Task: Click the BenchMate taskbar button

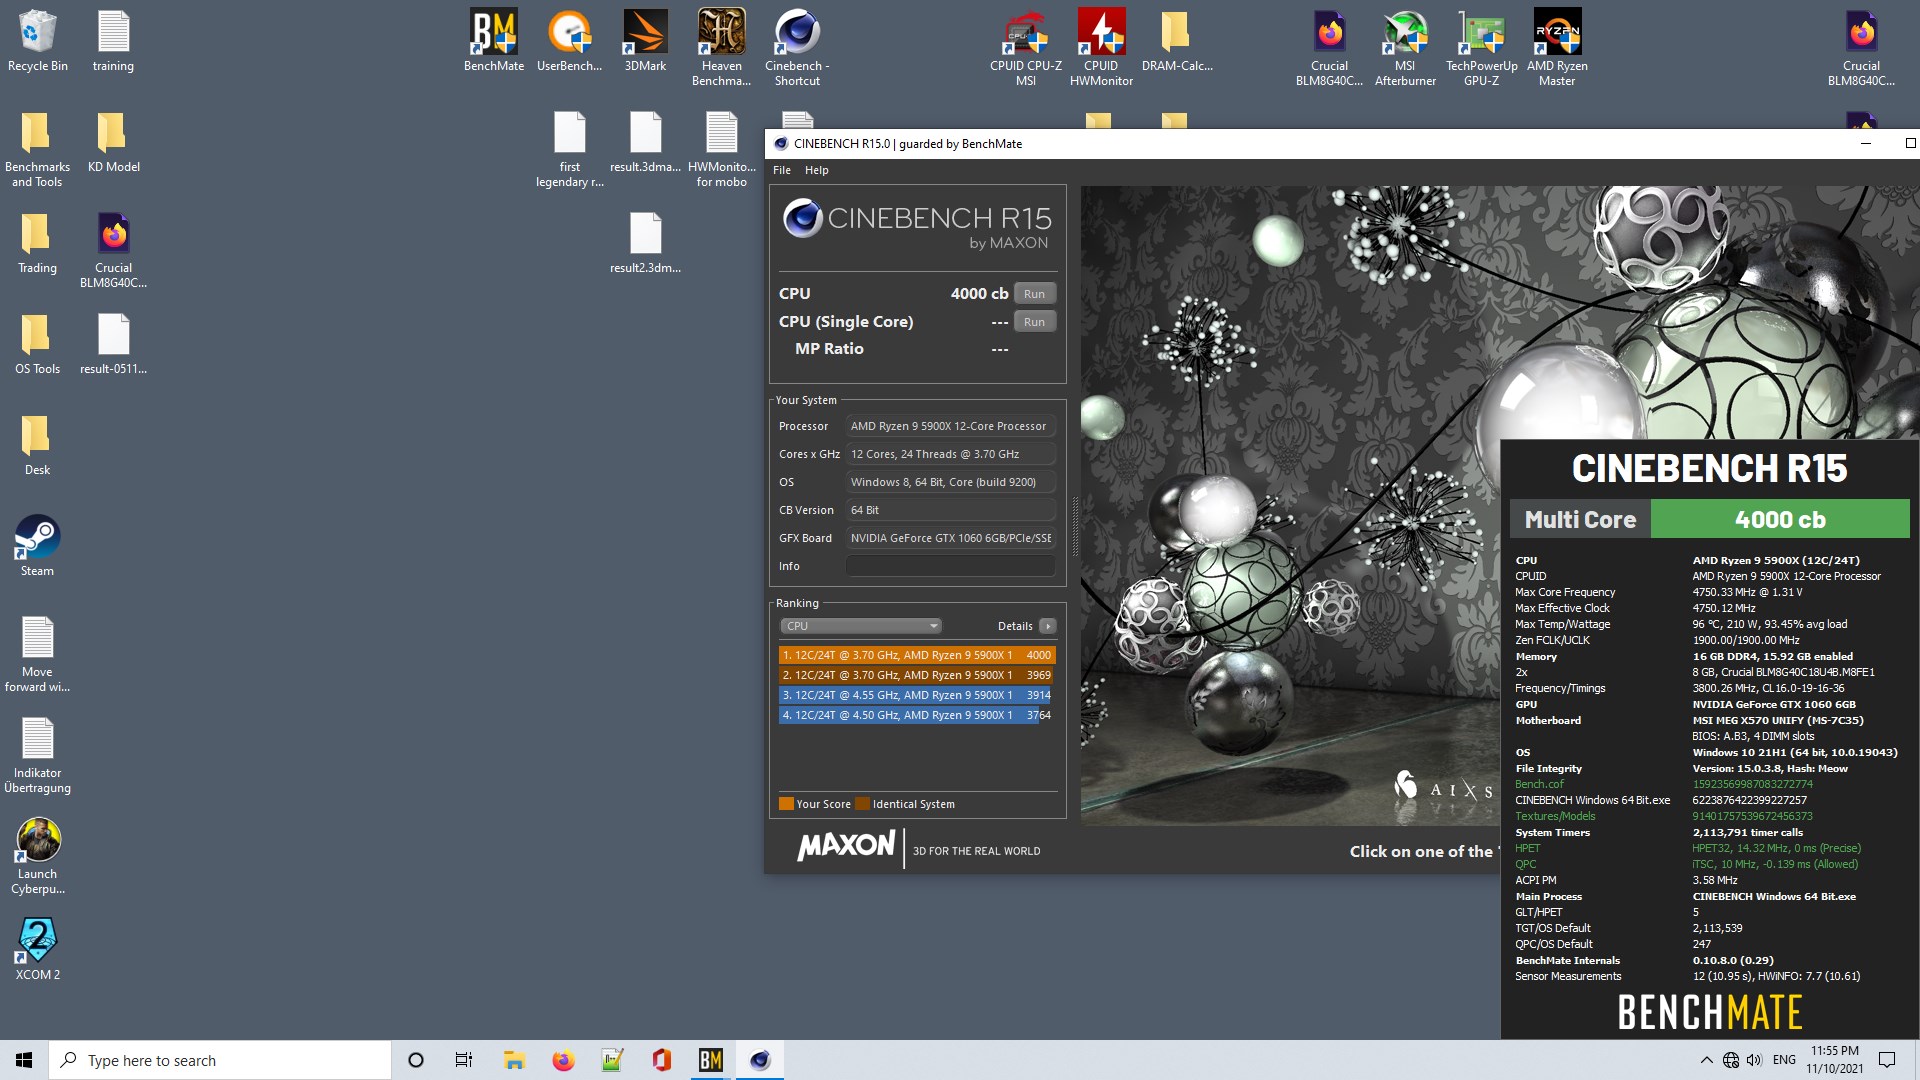Action: click(710, 1060)
